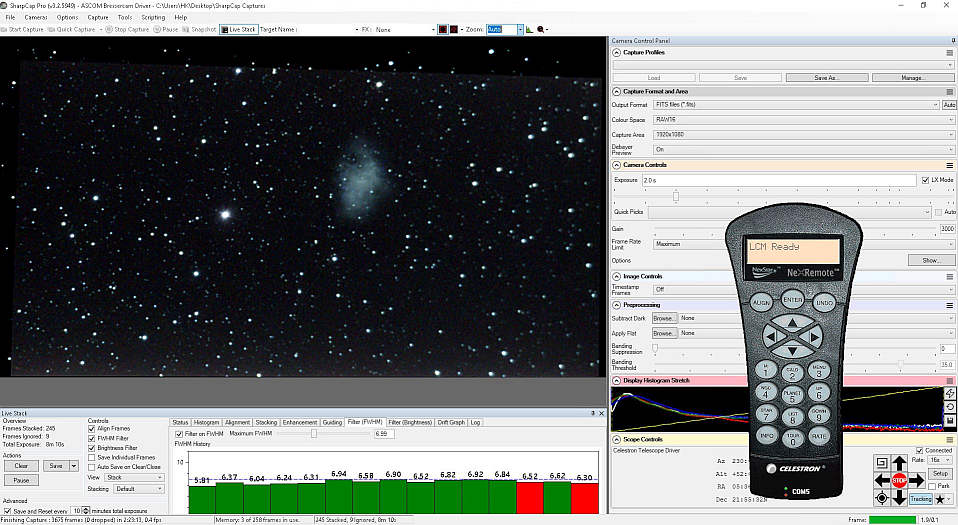Open the Zoom Auto dropdown in toolbar
This screenshot has width=958, height=525.
(520, 29)
